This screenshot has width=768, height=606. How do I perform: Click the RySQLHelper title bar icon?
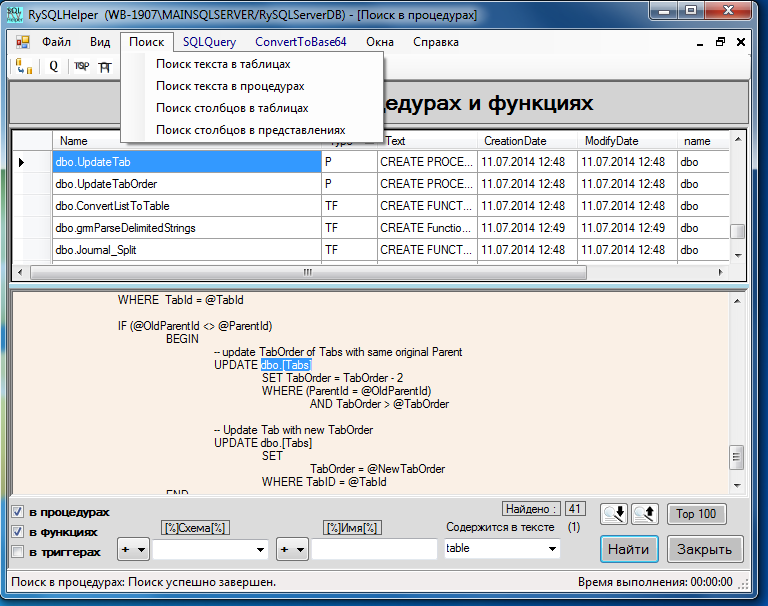14,15
